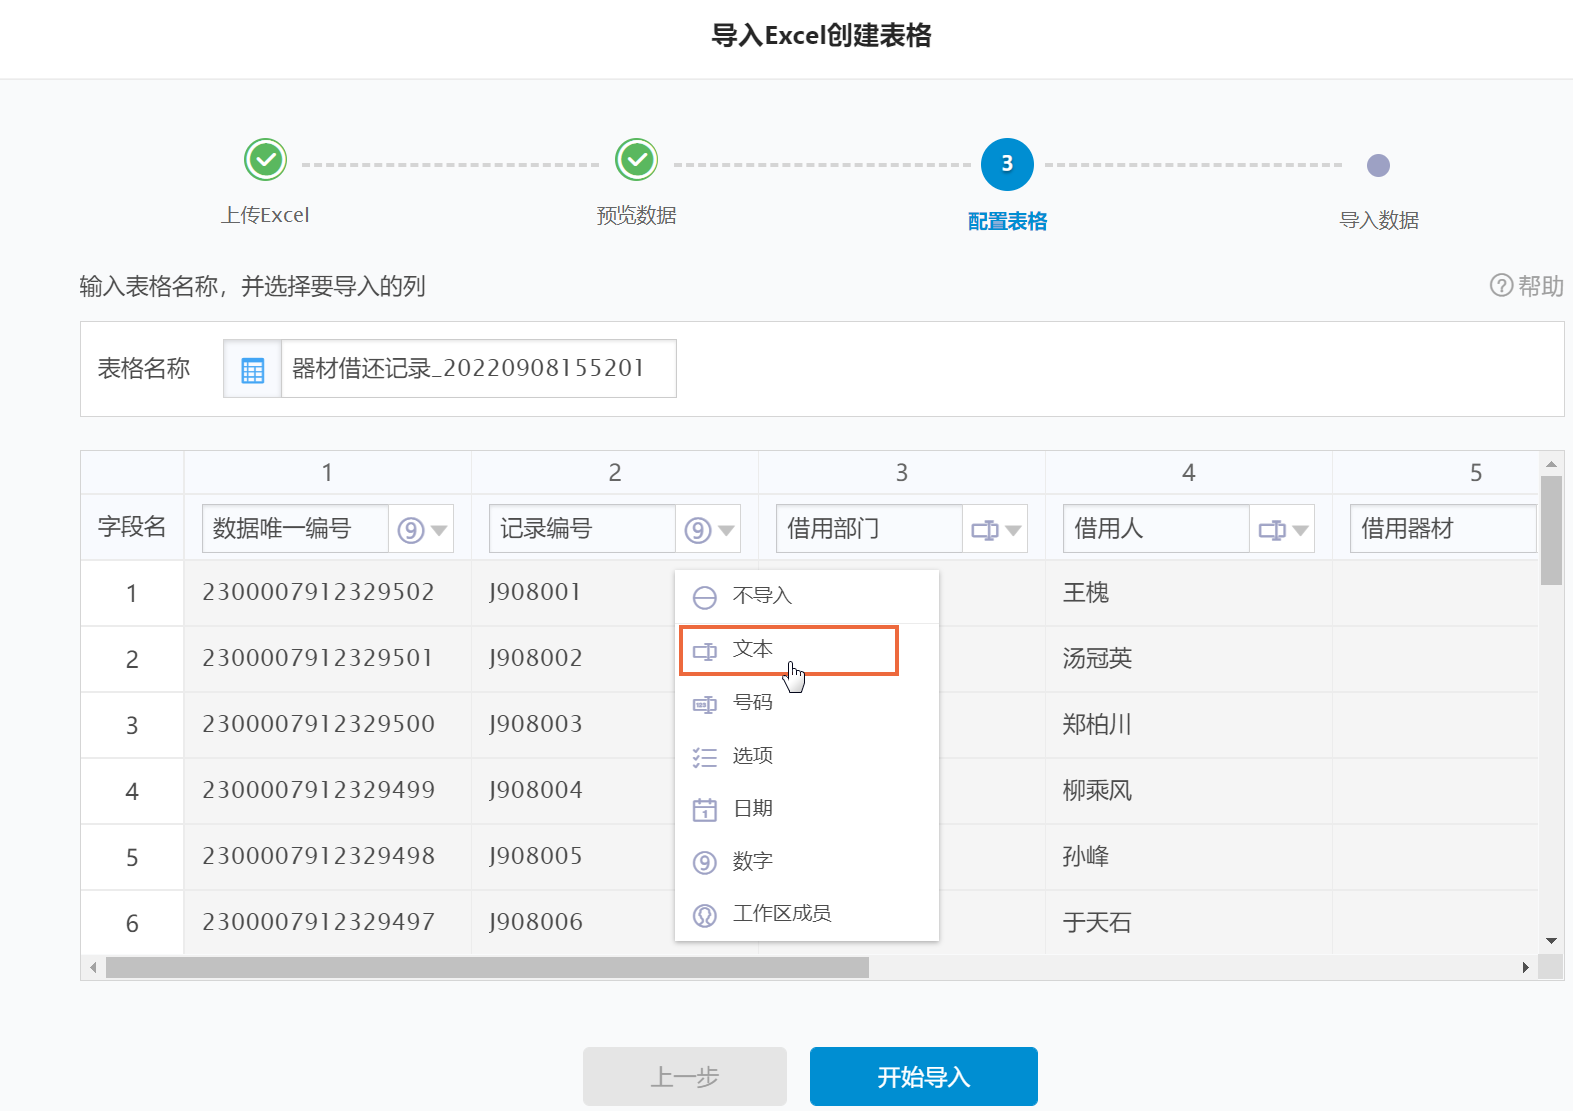
Task: Click the number type icon for 记录编号
Action: pyautogui.click(x=698, y=530)
